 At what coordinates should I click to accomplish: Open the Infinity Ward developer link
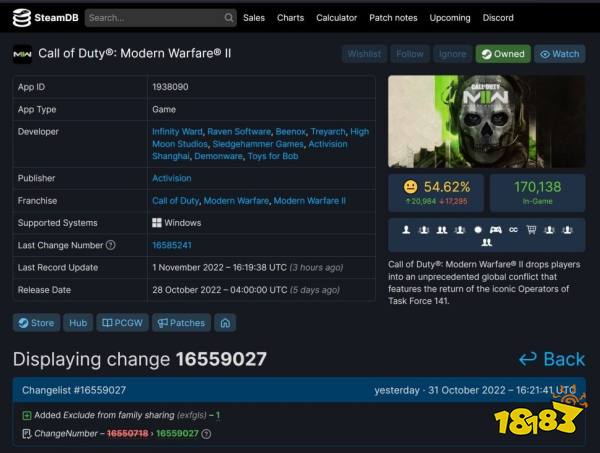tap(177, 132)
